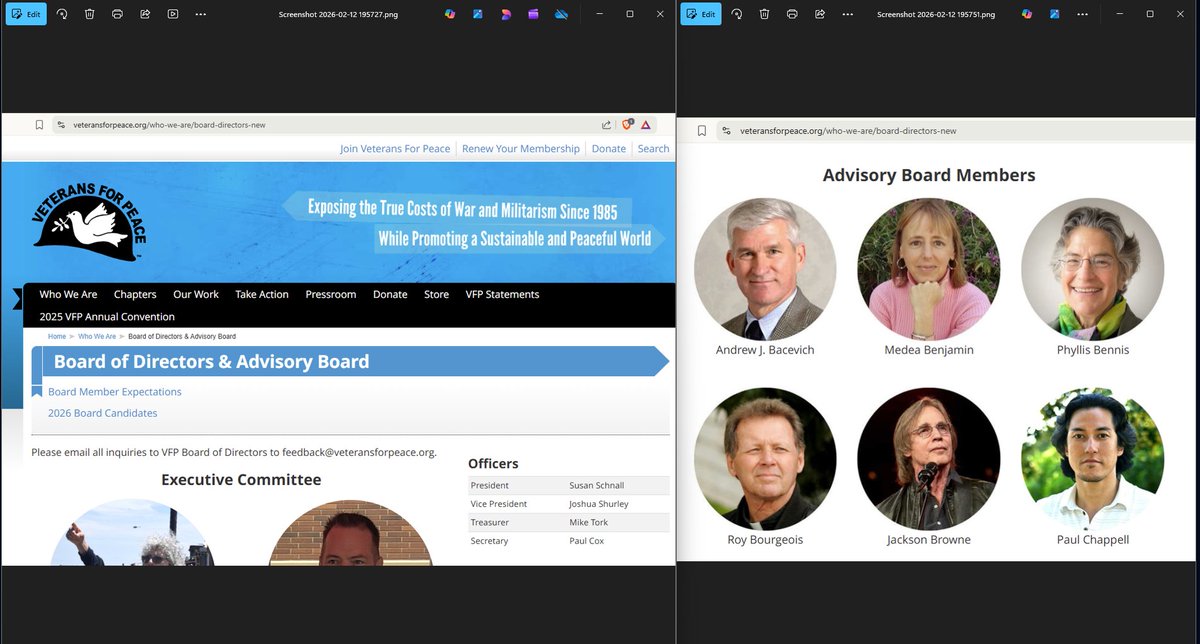Click Paul Cox in Officers table

coord(587,541)
